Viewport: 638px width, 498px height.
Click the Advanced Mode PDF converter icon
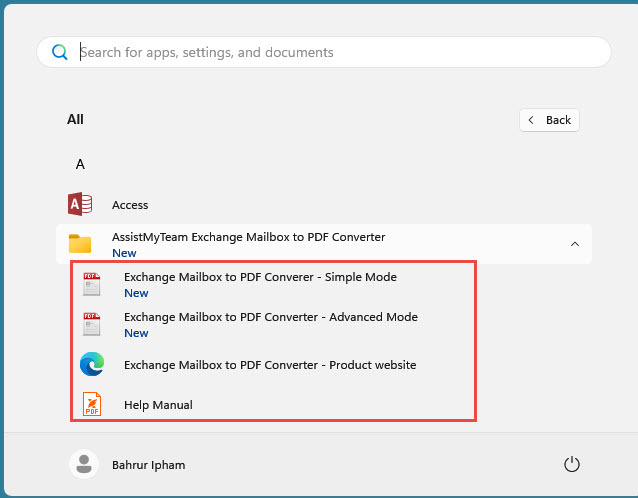92,325
